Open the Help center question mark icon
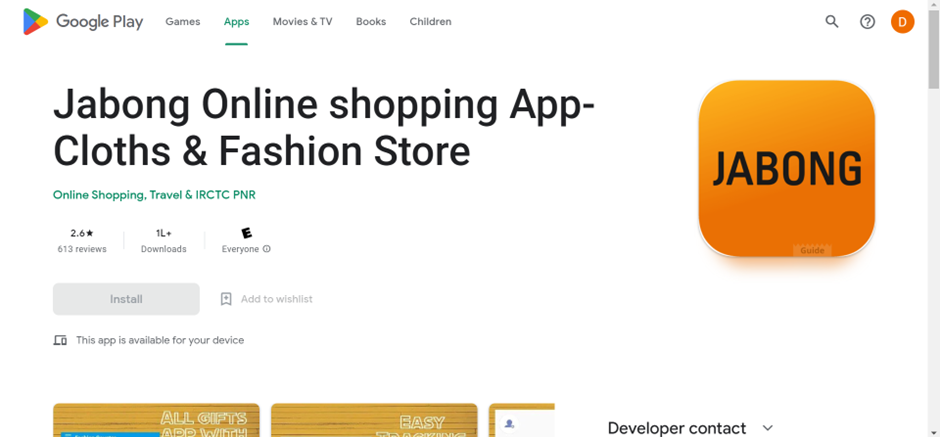The width and height of the screenshot is (940, 437). pyautogui.click(x=867, y=22)
